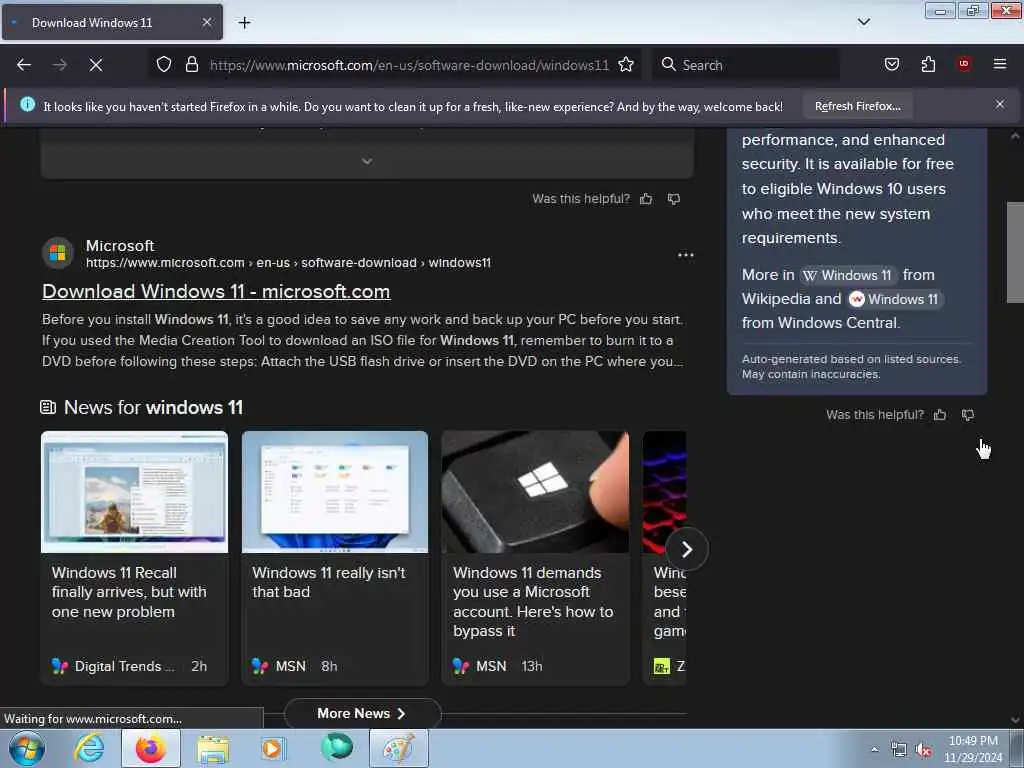
Task: Open Windows Explorer folder in taskbar
Action: click(x=213, y=748)
